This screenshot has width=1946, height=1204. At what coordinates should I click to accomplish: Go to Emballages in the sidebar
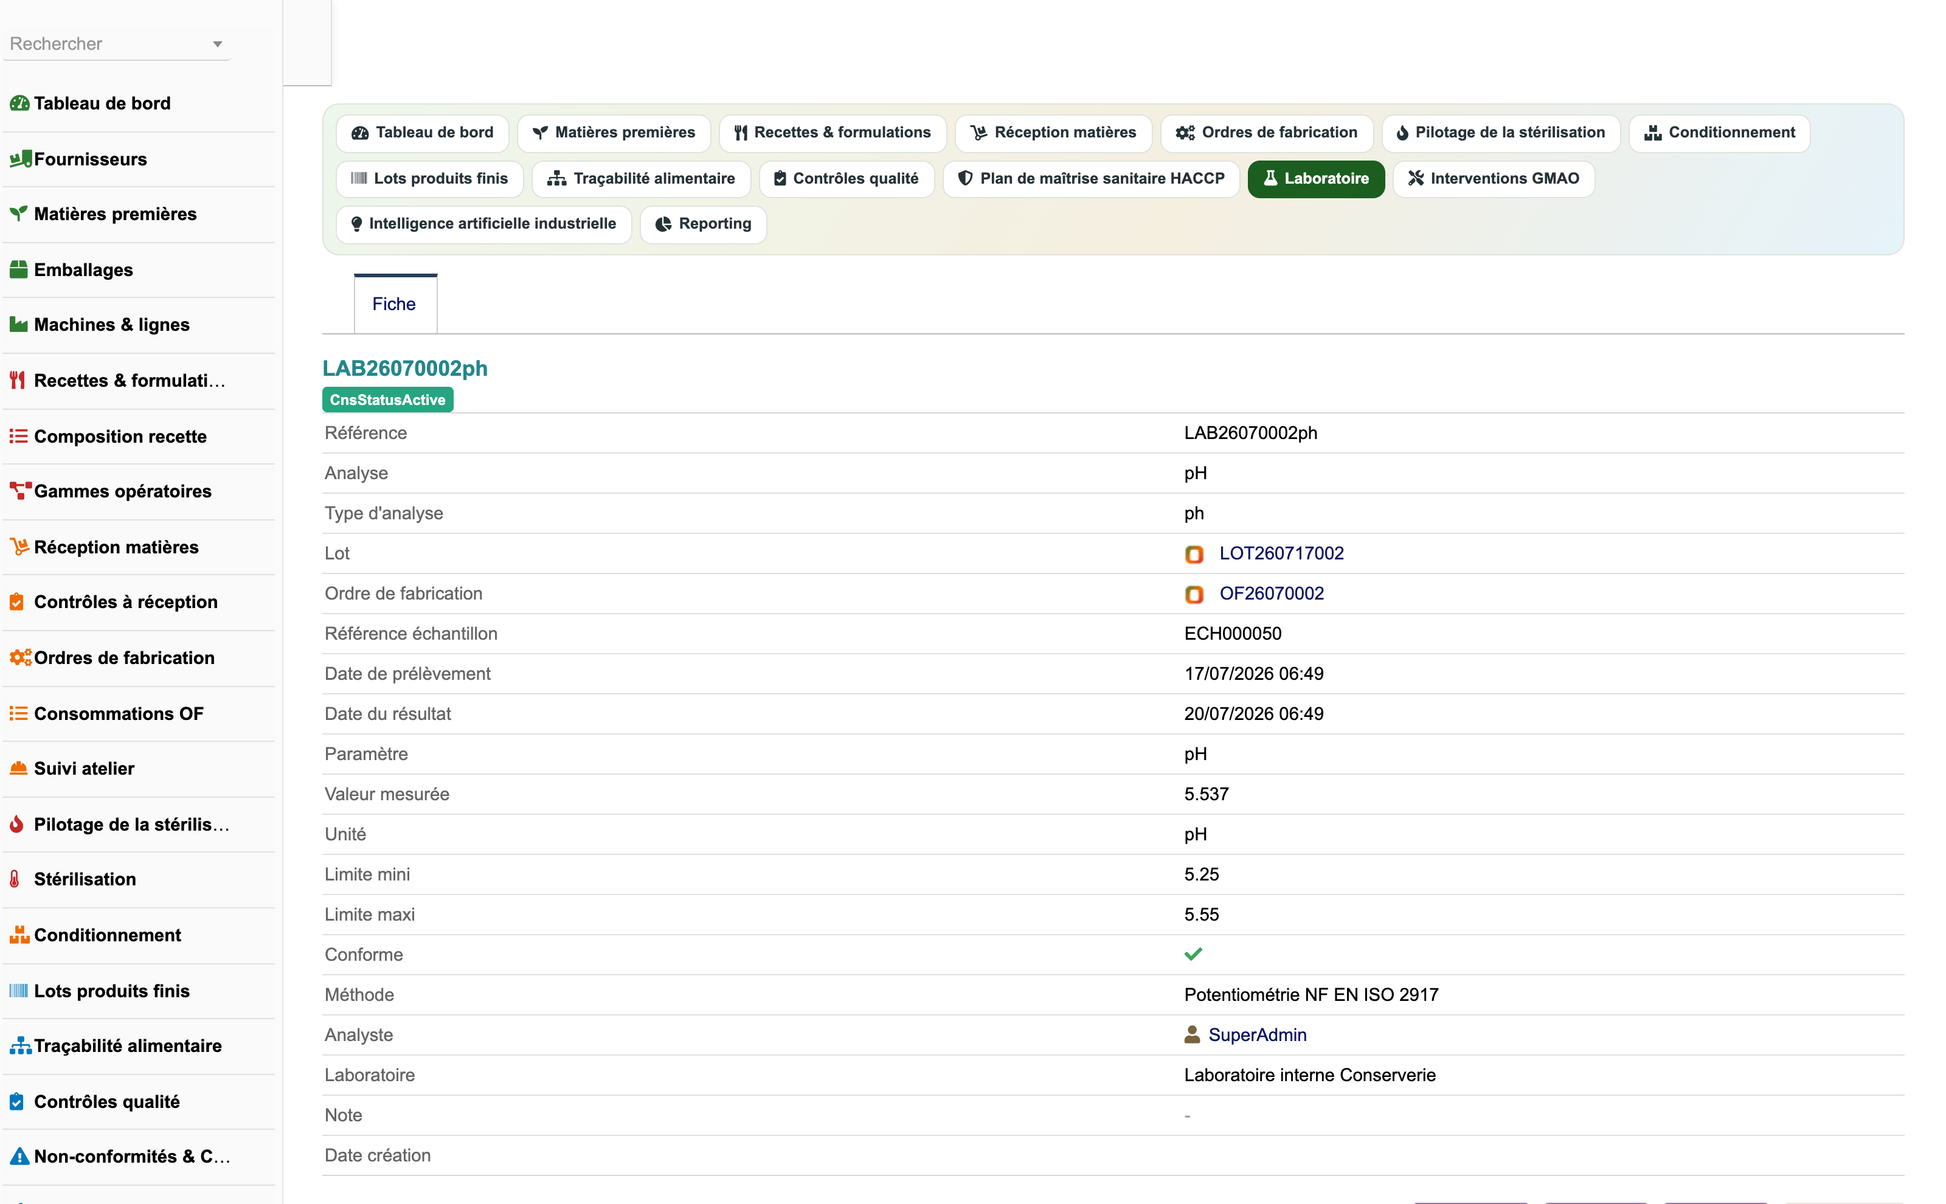click(x=83, y=270)
